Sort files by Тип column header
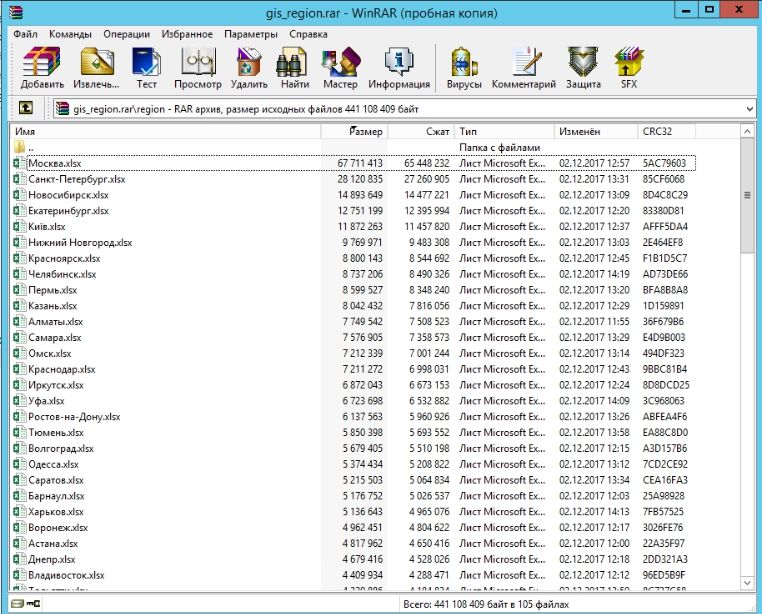 click(504, 131)
